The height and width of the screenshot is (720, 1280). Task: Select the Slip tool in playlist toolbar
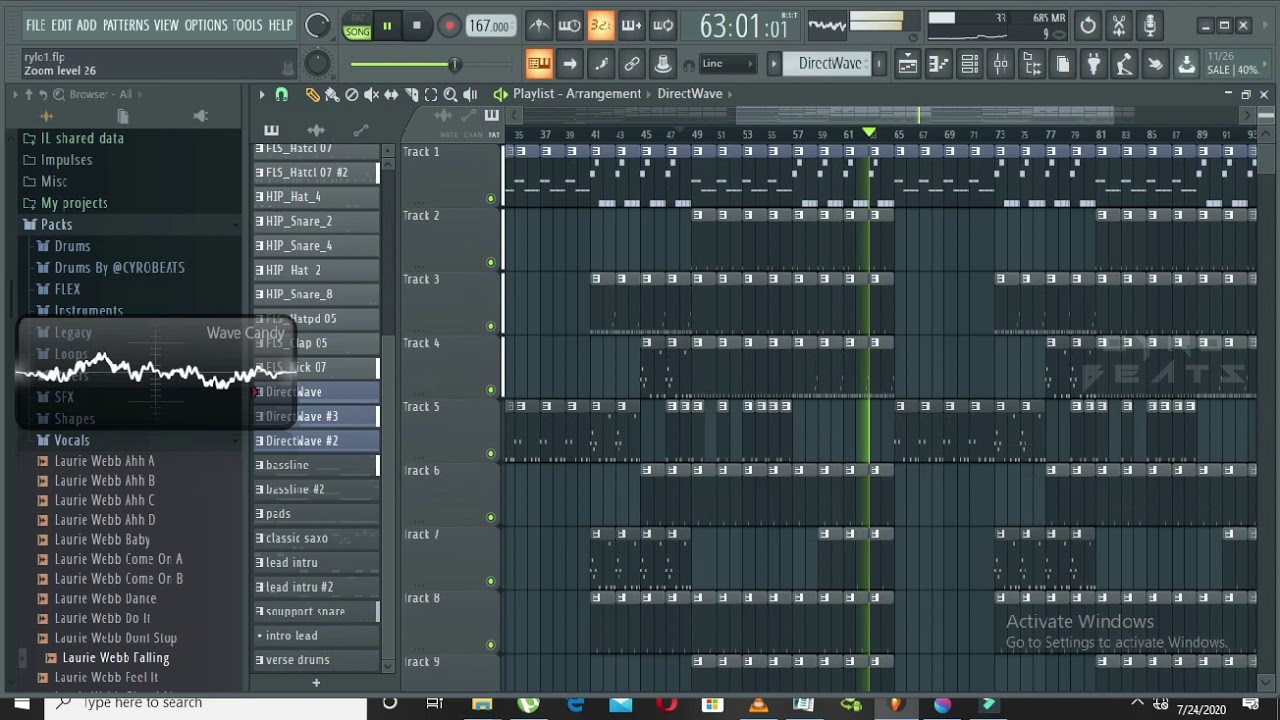[391, 94]
